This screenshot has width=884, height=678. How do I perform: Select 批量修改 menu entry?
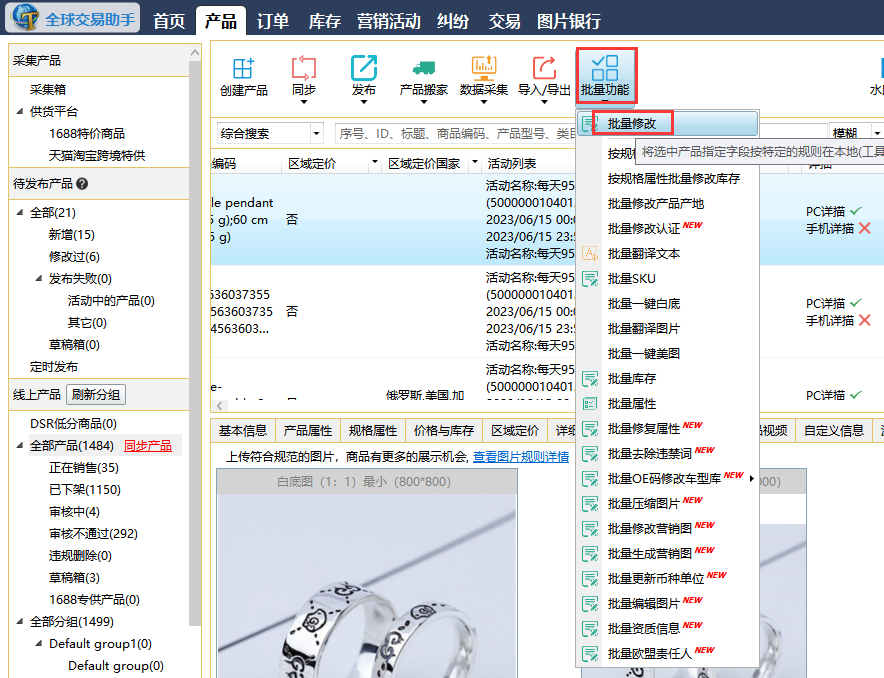click(668, 123)
